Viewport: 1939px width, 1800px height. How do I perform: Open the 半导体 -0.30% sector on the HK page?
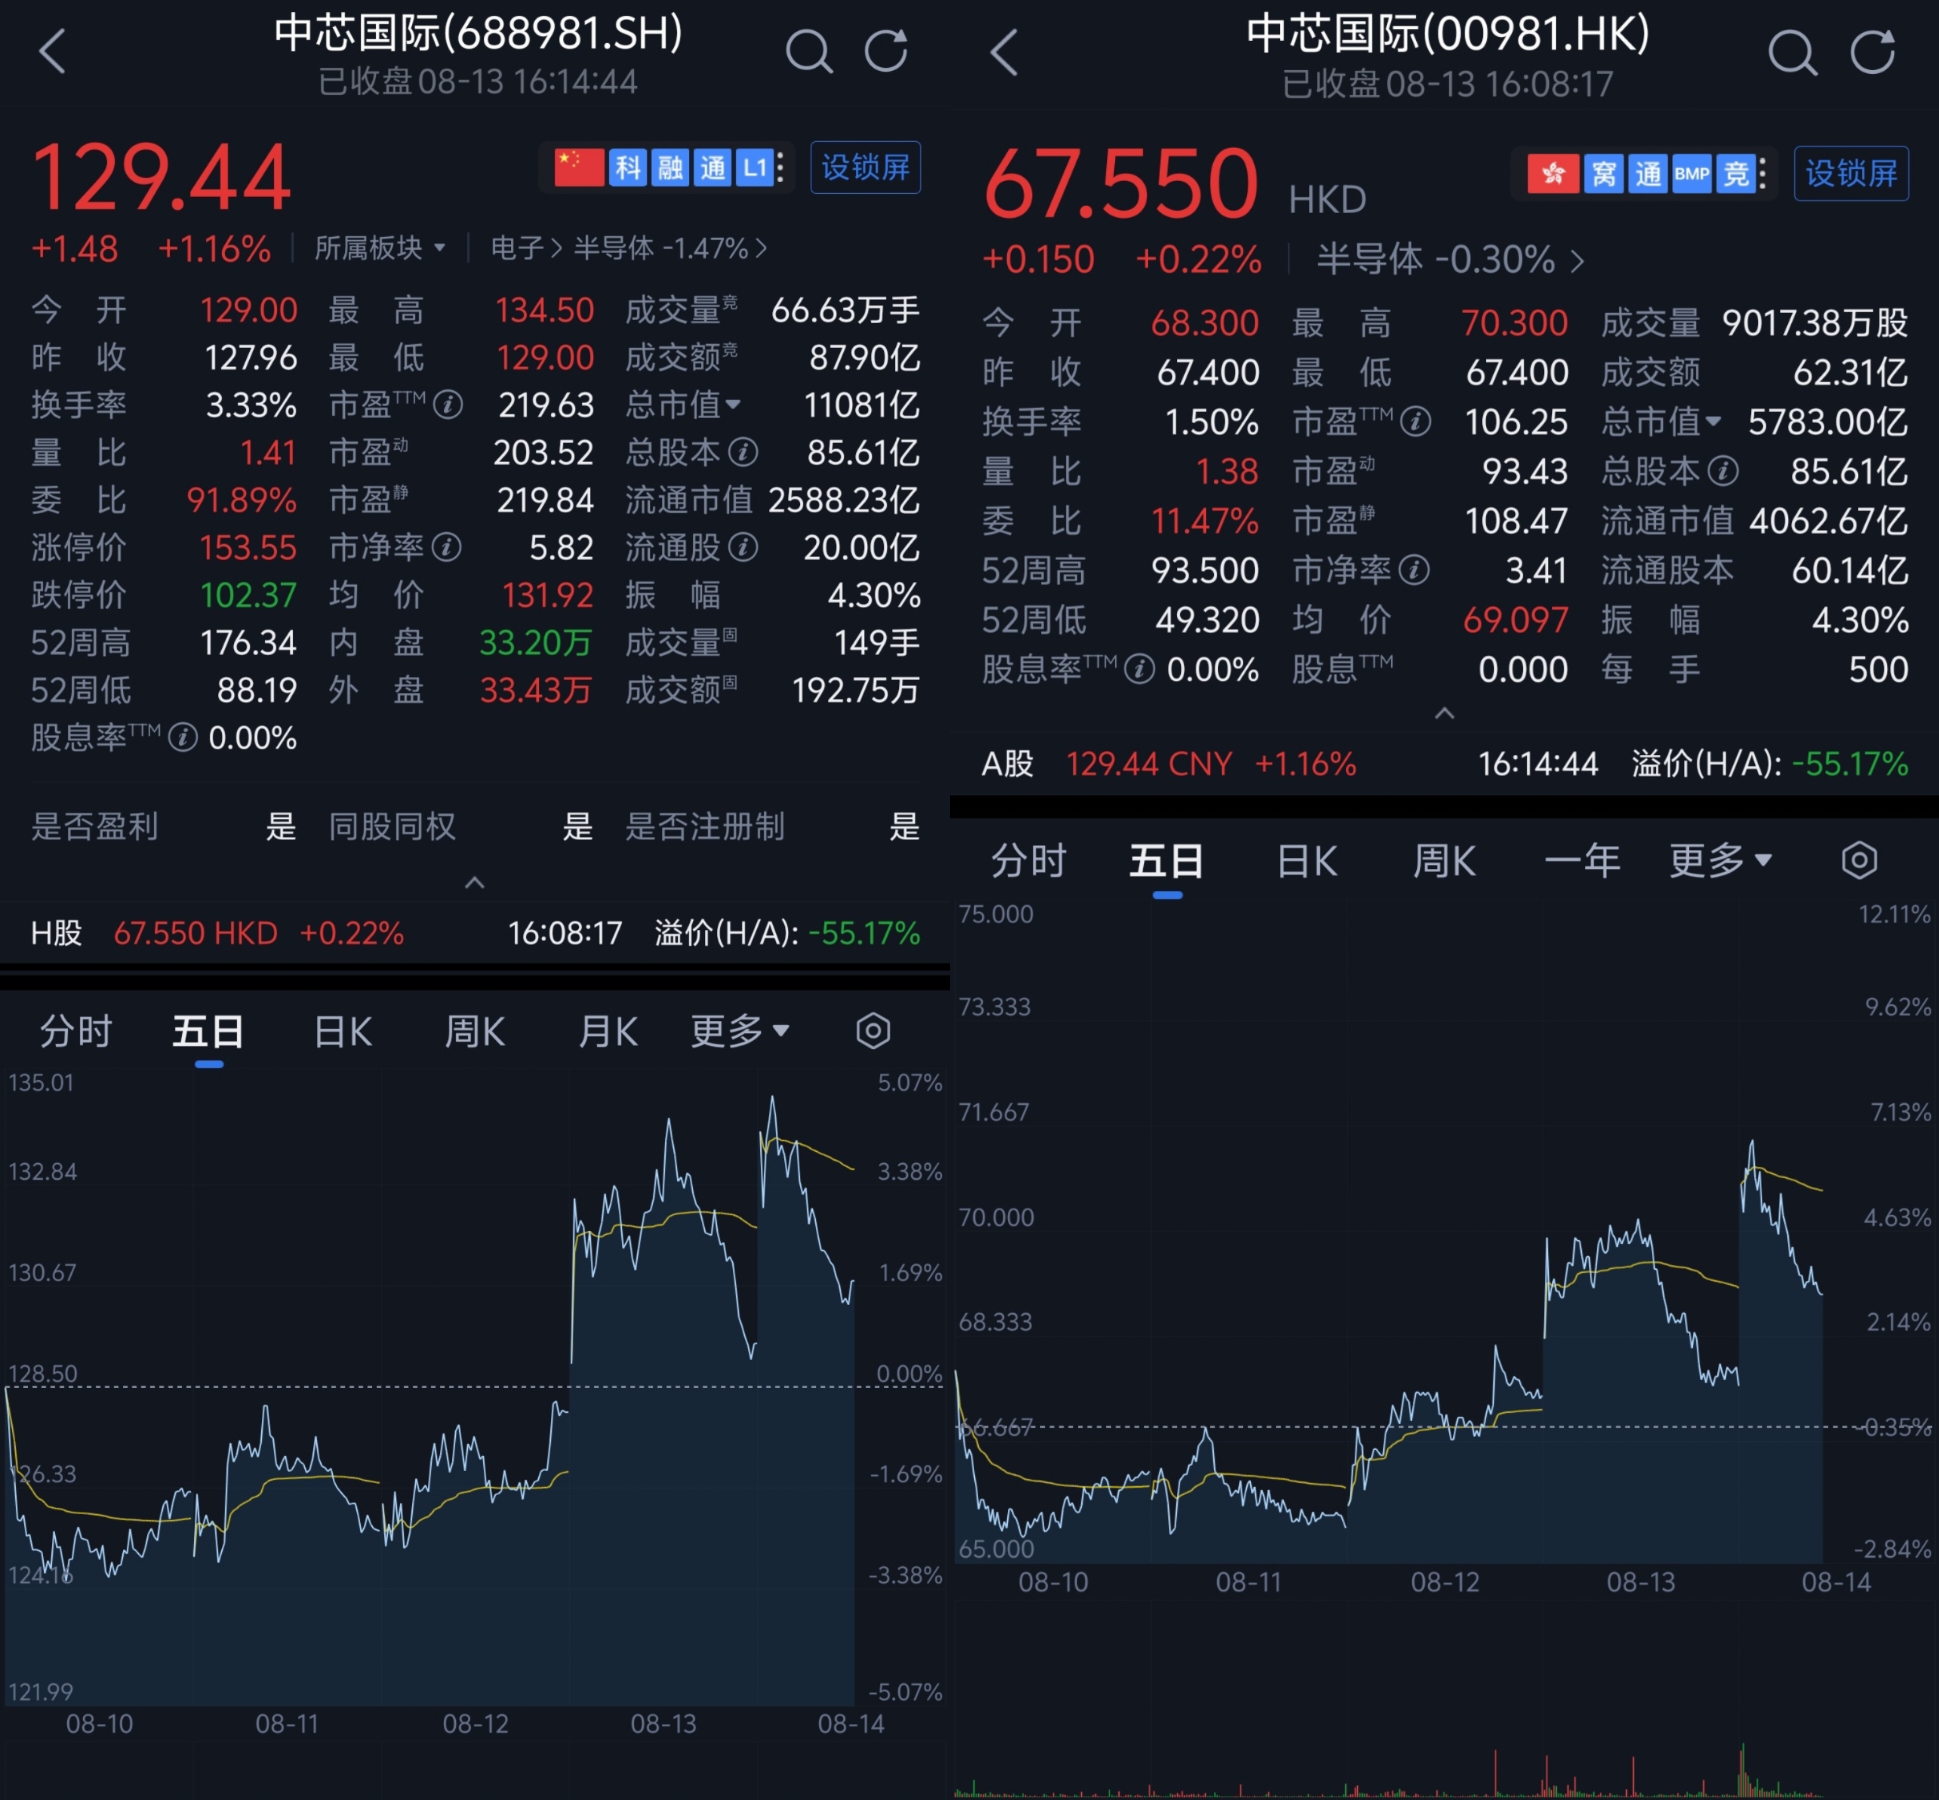1450,260
